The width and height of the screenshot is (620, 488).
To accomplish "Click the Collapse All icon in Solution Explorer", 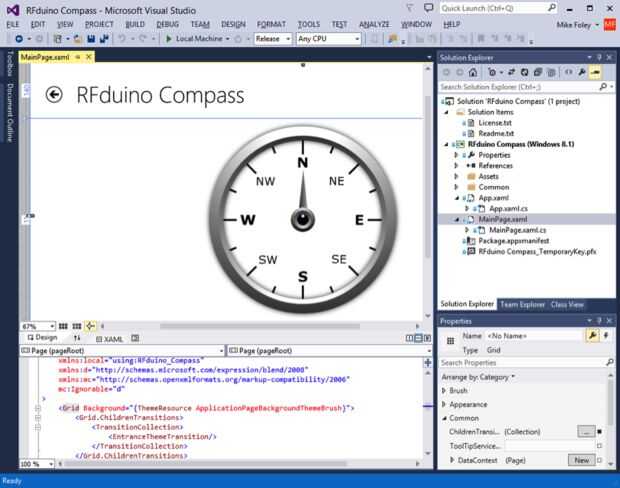I will [538, 72].
